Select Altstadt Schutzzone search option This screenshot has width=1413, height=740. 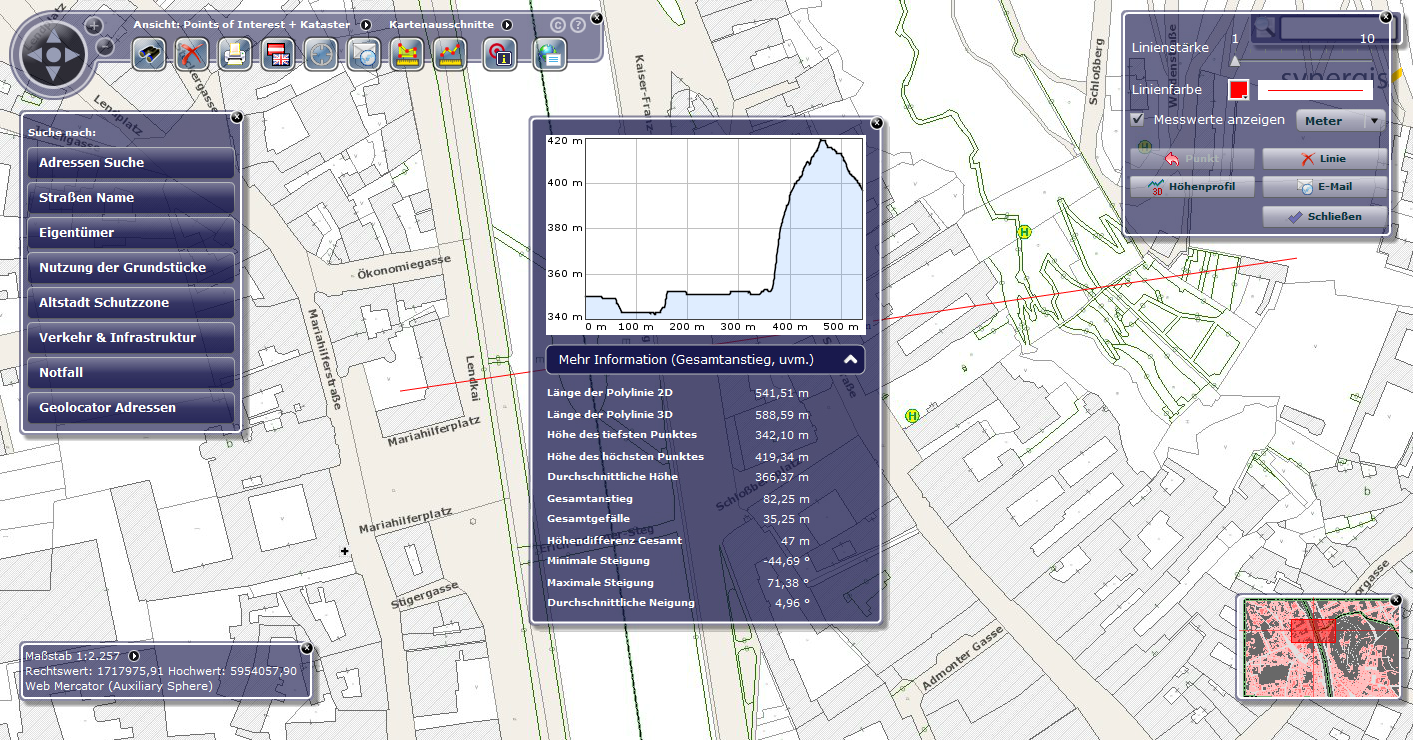(x=131, y=303)
